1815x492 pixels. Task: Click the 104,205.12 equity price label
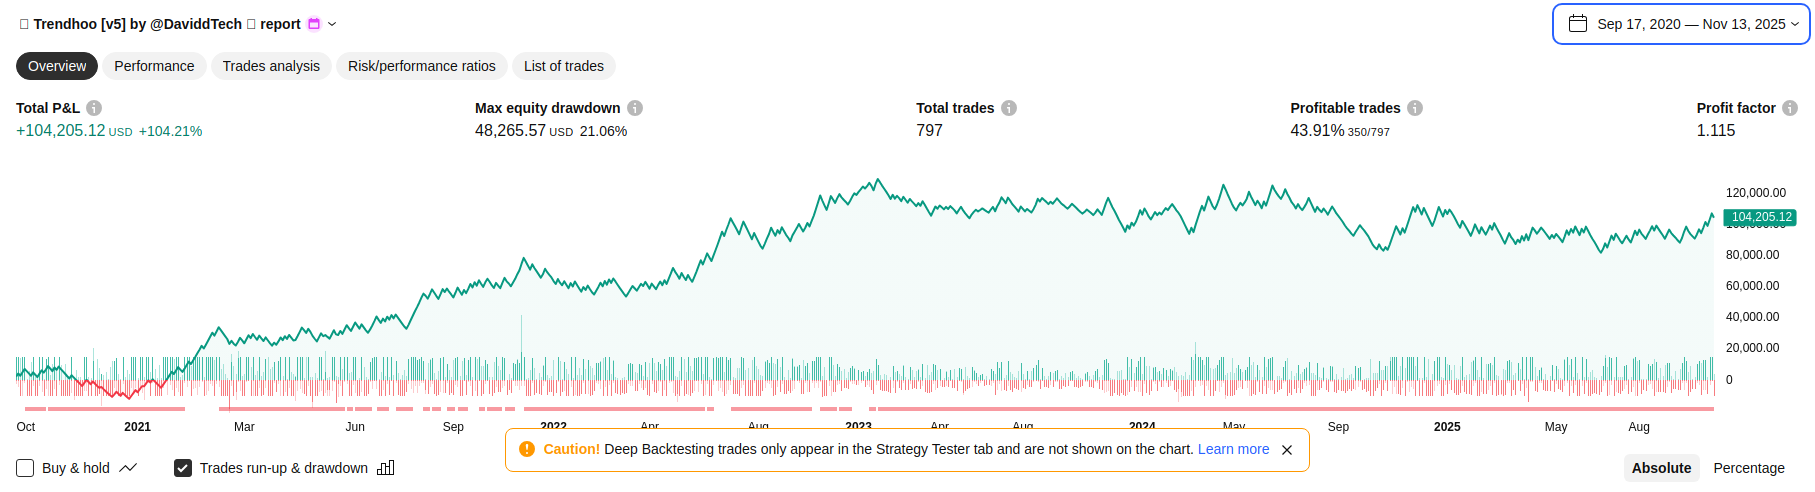tap(1761, 217)
